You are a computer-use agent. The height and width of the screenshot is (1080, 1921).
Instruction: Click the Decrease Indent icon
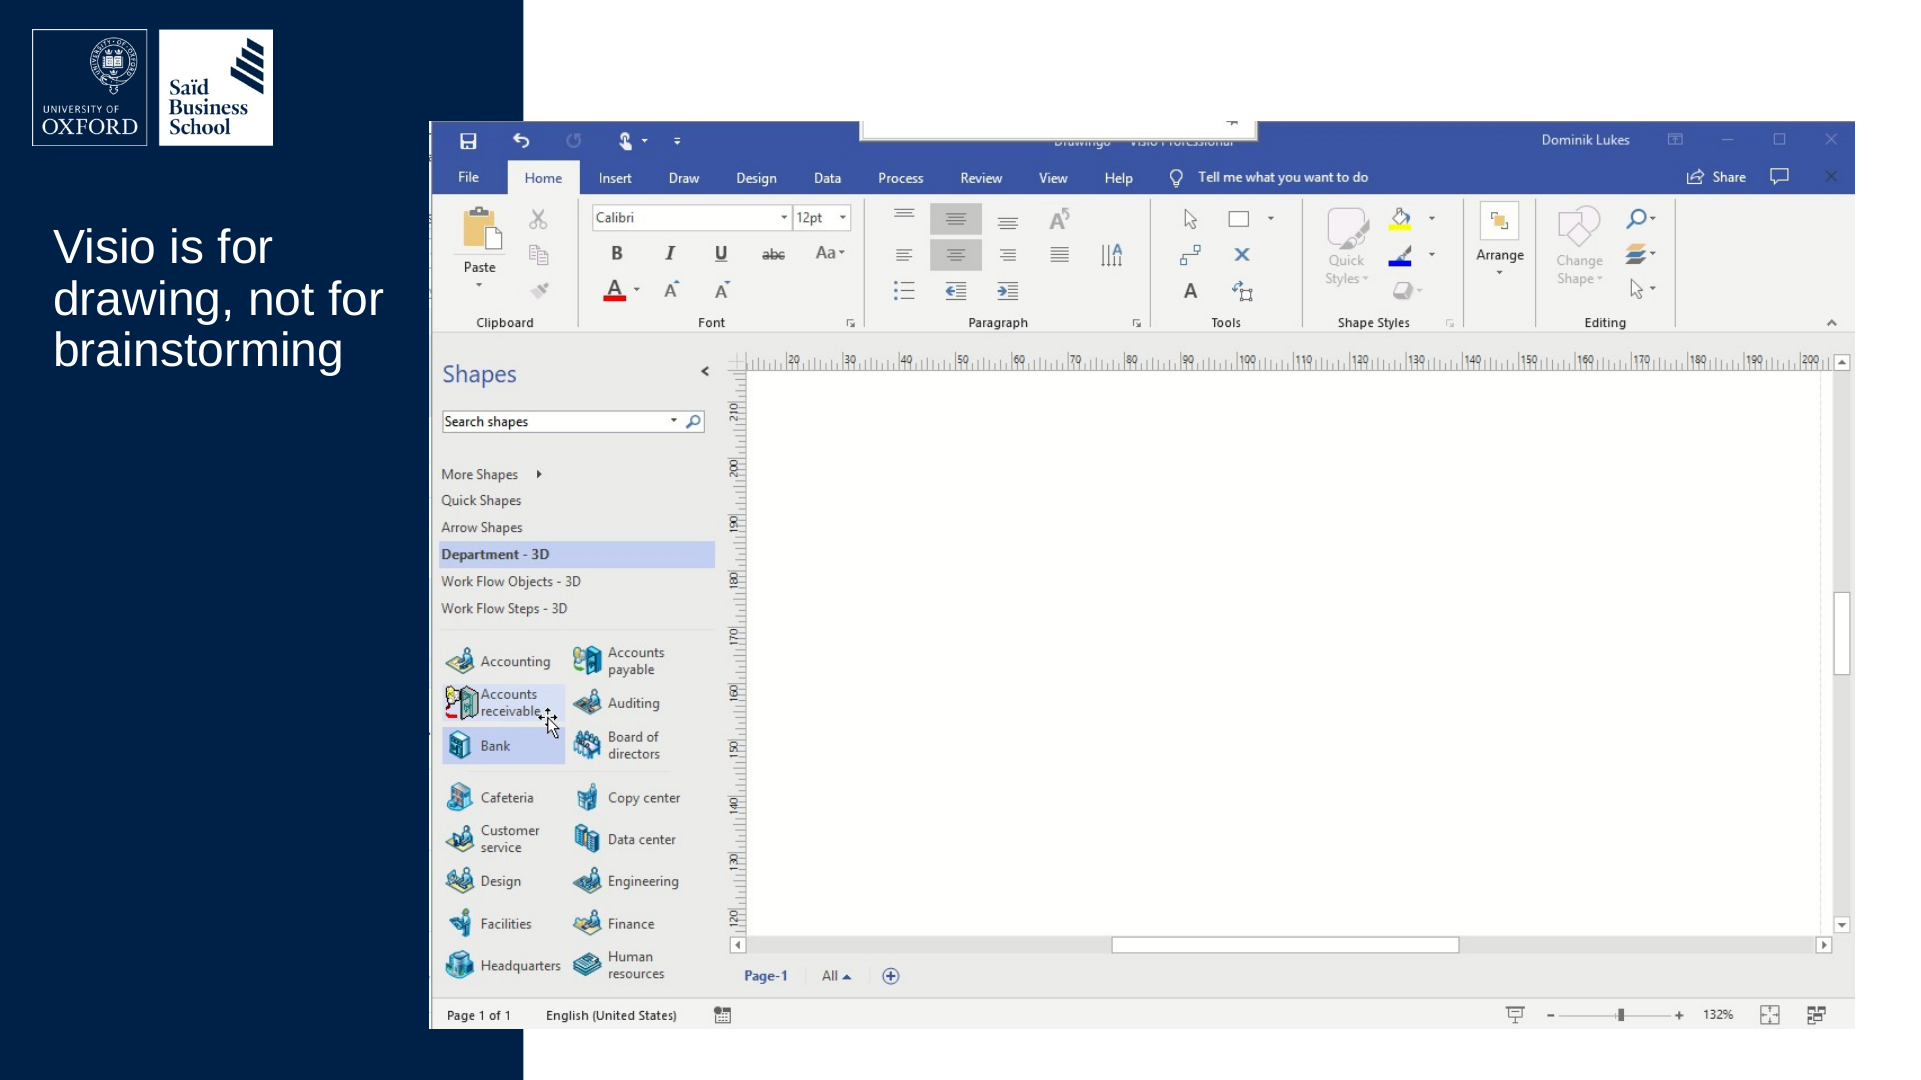[x=956, y=291]
